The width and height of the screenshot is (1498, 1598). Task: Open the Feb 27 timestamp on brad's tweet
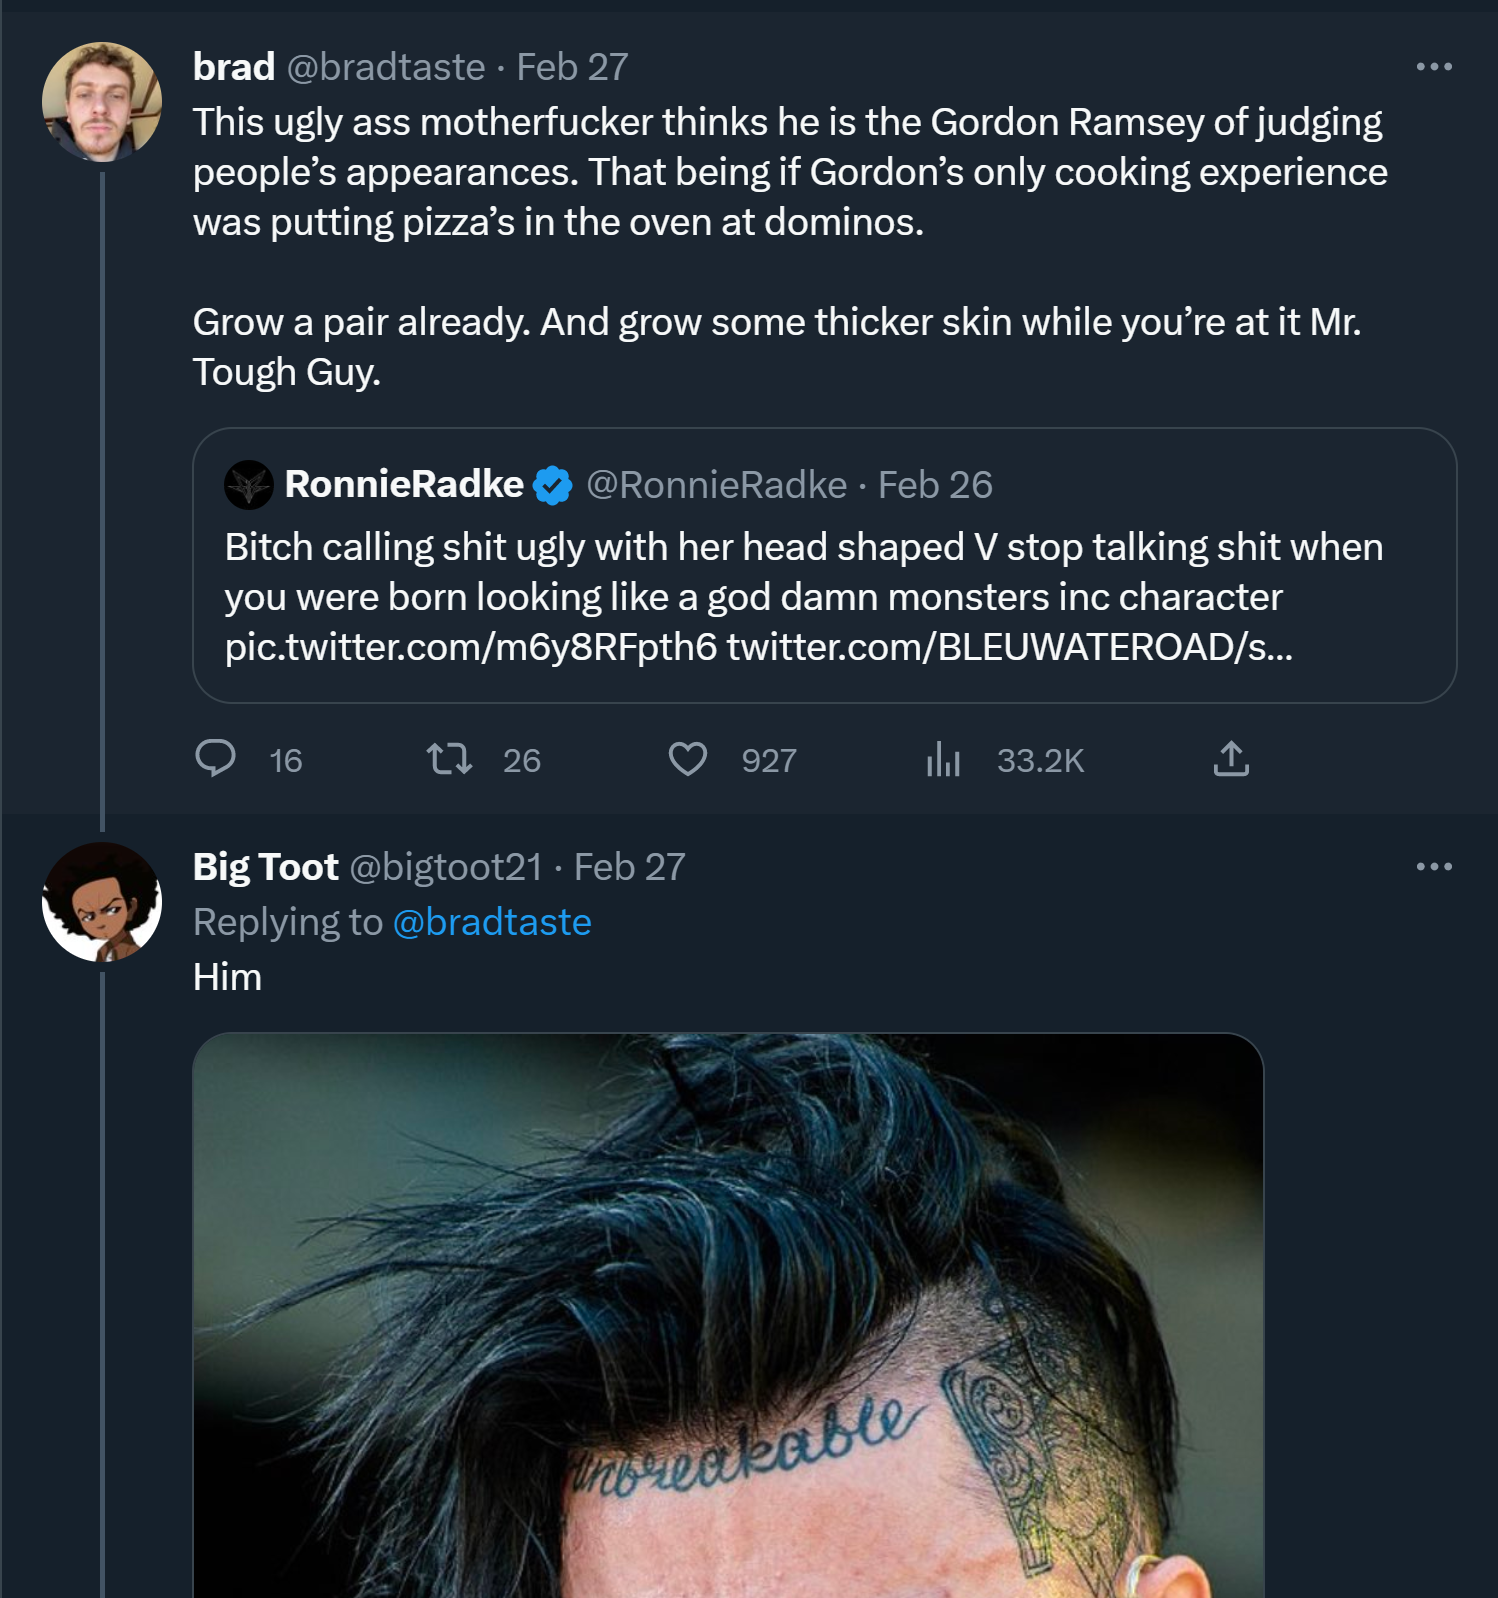[572, 67]
